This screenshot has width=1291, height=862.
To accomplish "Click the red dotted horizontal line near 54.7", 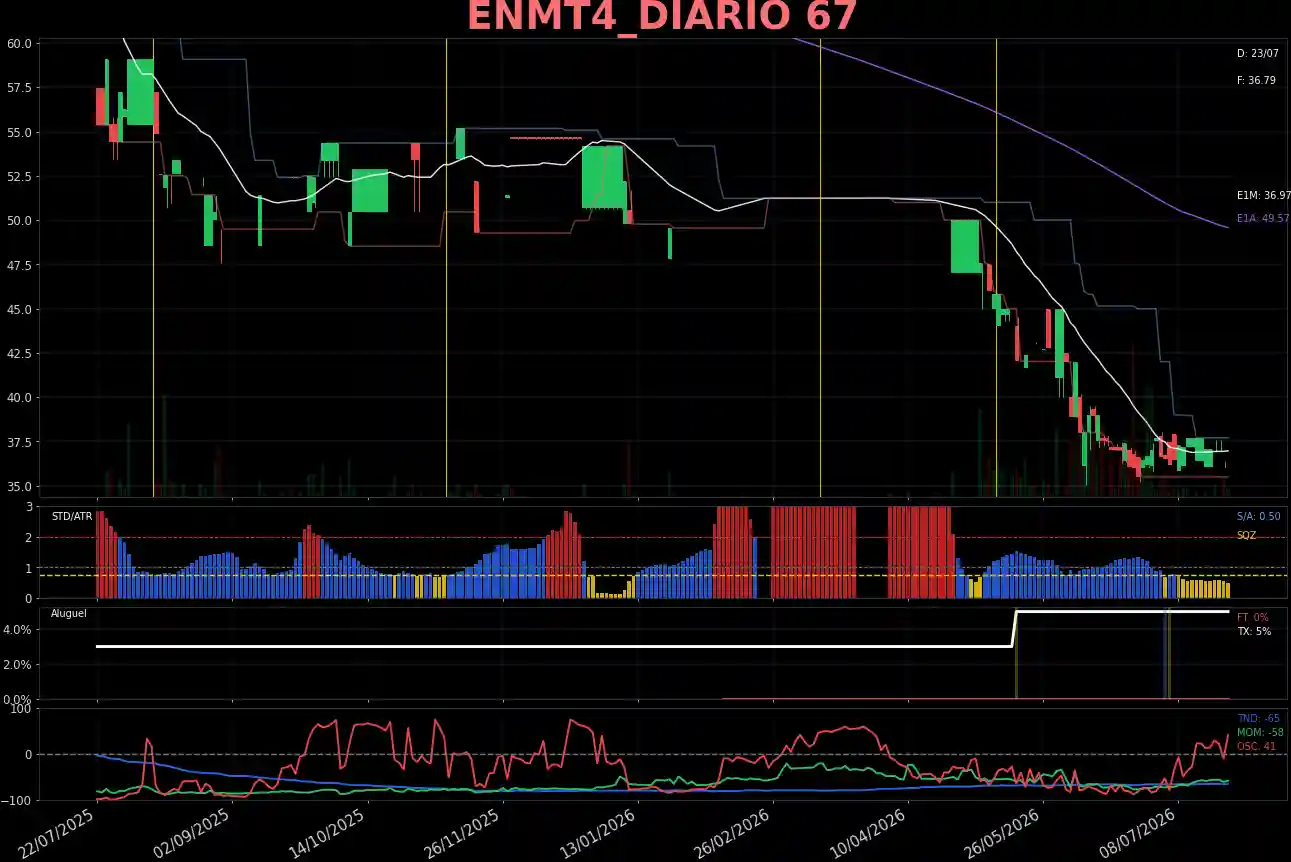I will coord(546,138).
